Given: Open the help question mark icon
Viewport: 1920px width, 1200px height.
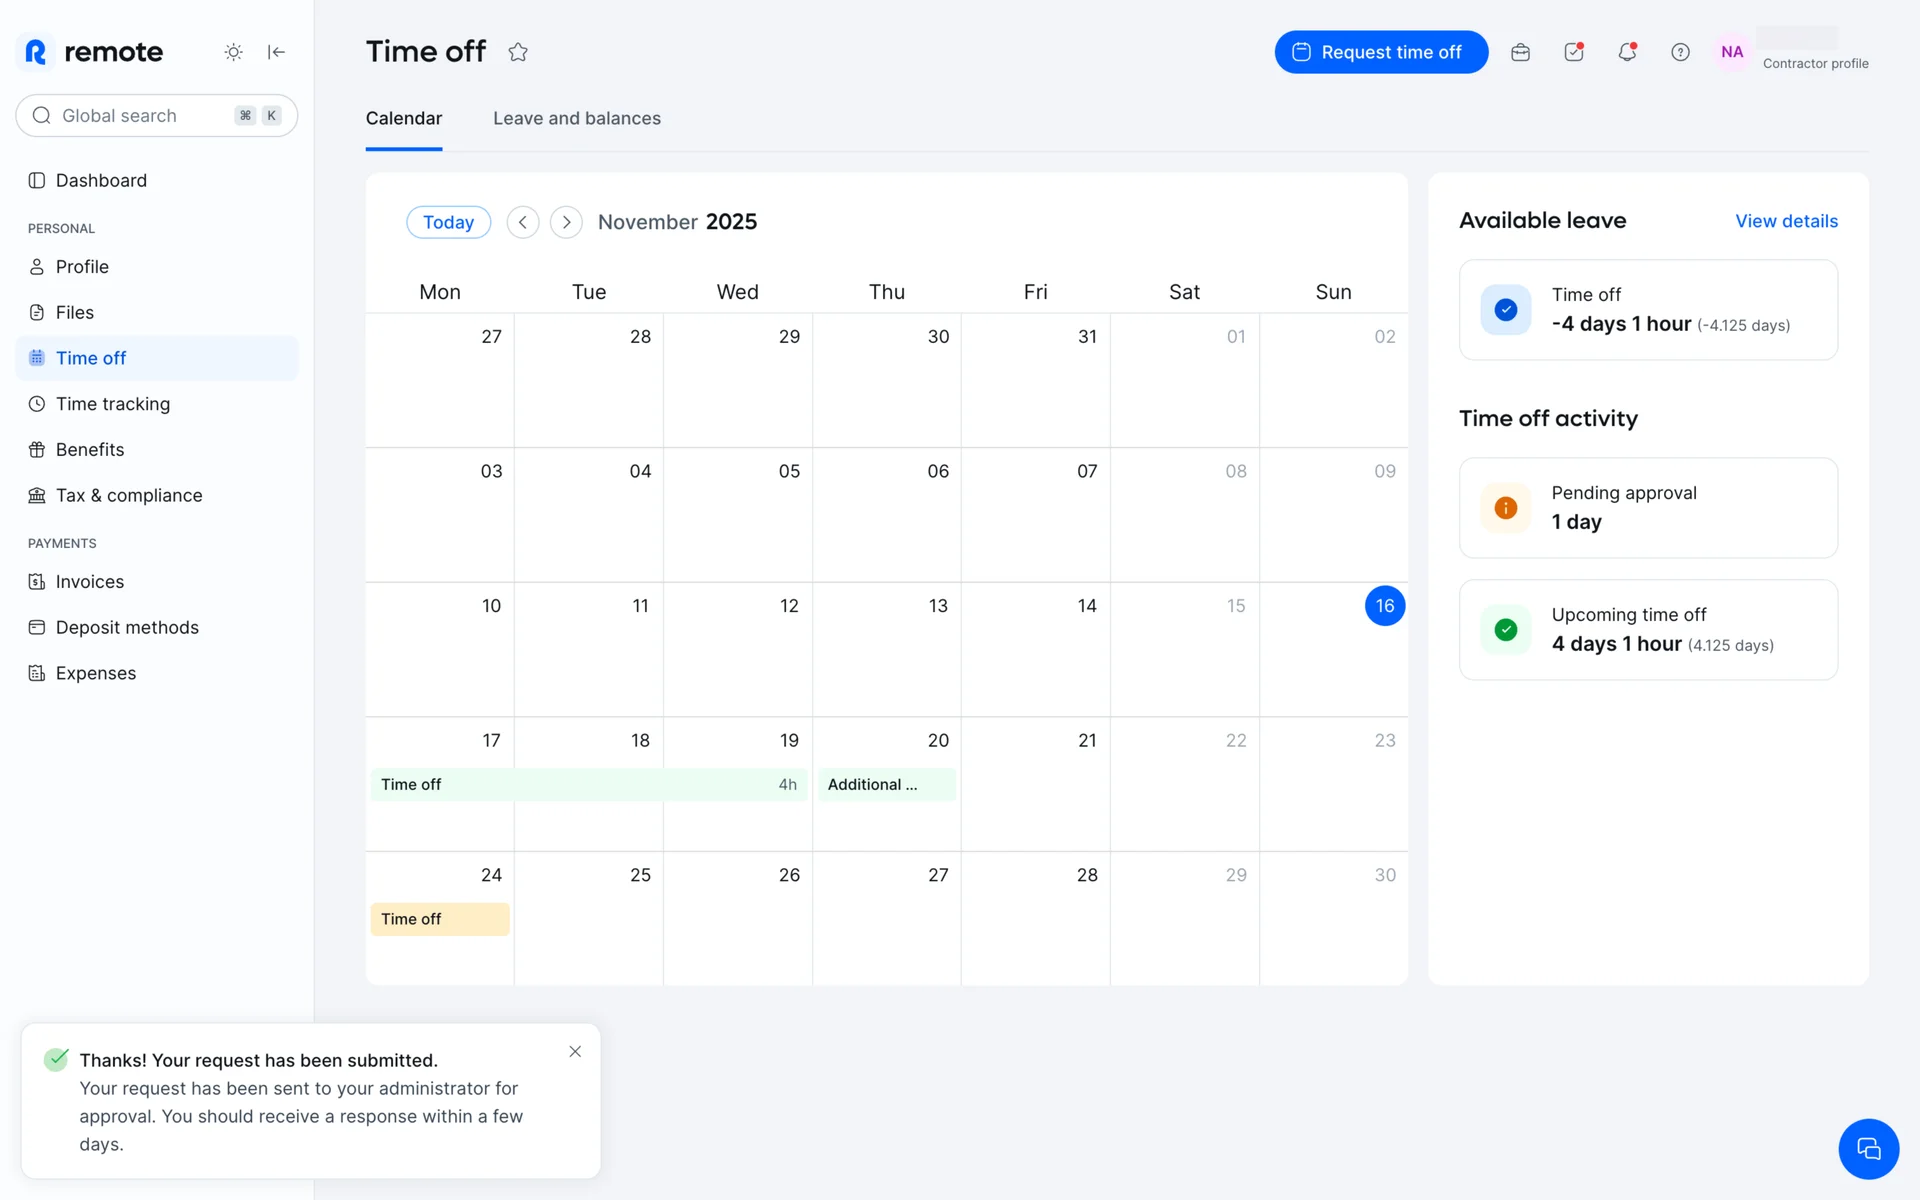Looking at the screenshot, I should 1680,52.
